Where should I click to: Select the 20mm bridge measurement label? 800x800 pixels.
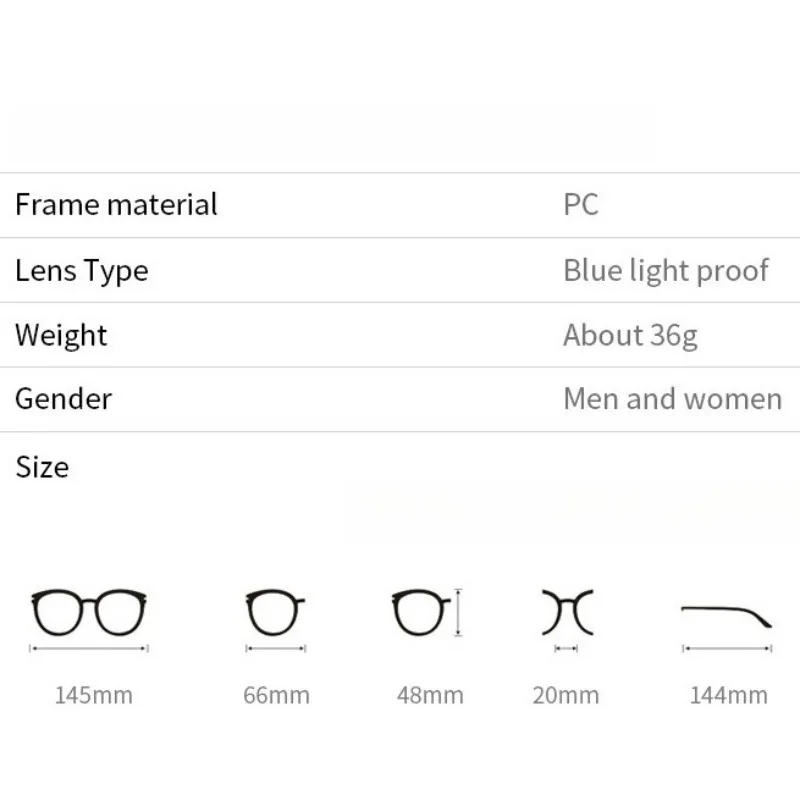[566, 695]
